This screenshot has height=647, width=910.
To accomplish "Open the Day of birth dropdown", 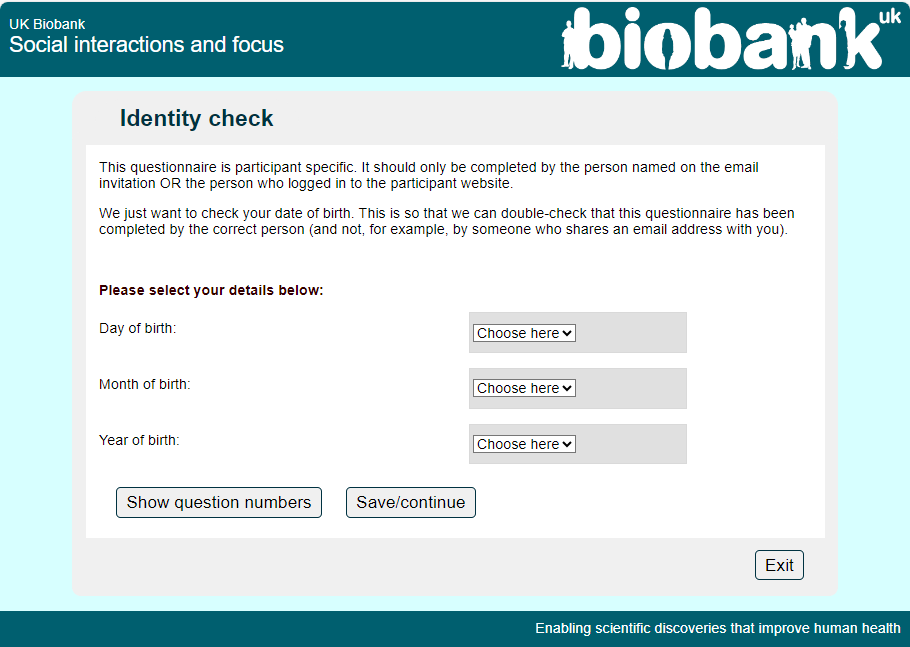I will (525, 333).
